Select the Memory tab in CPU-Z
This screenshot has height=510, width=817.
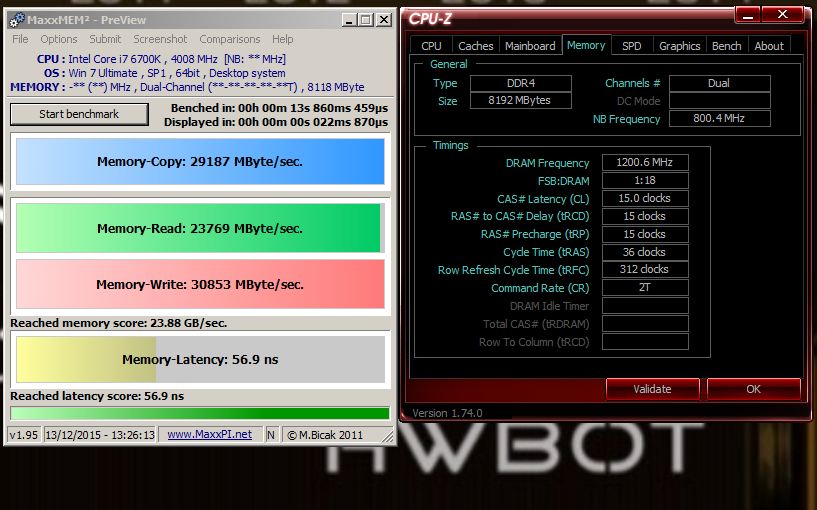(x=586, y=45)
